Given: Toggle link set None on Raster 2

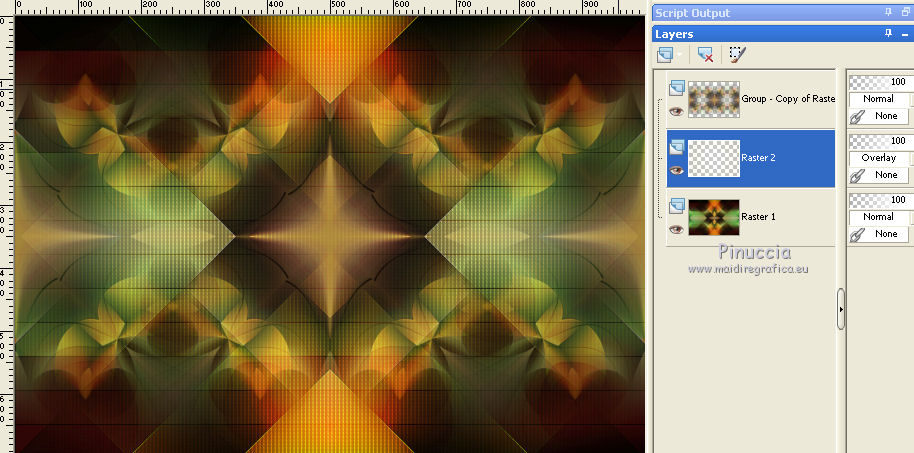Looking at the screenshot, I should point(879,175).
